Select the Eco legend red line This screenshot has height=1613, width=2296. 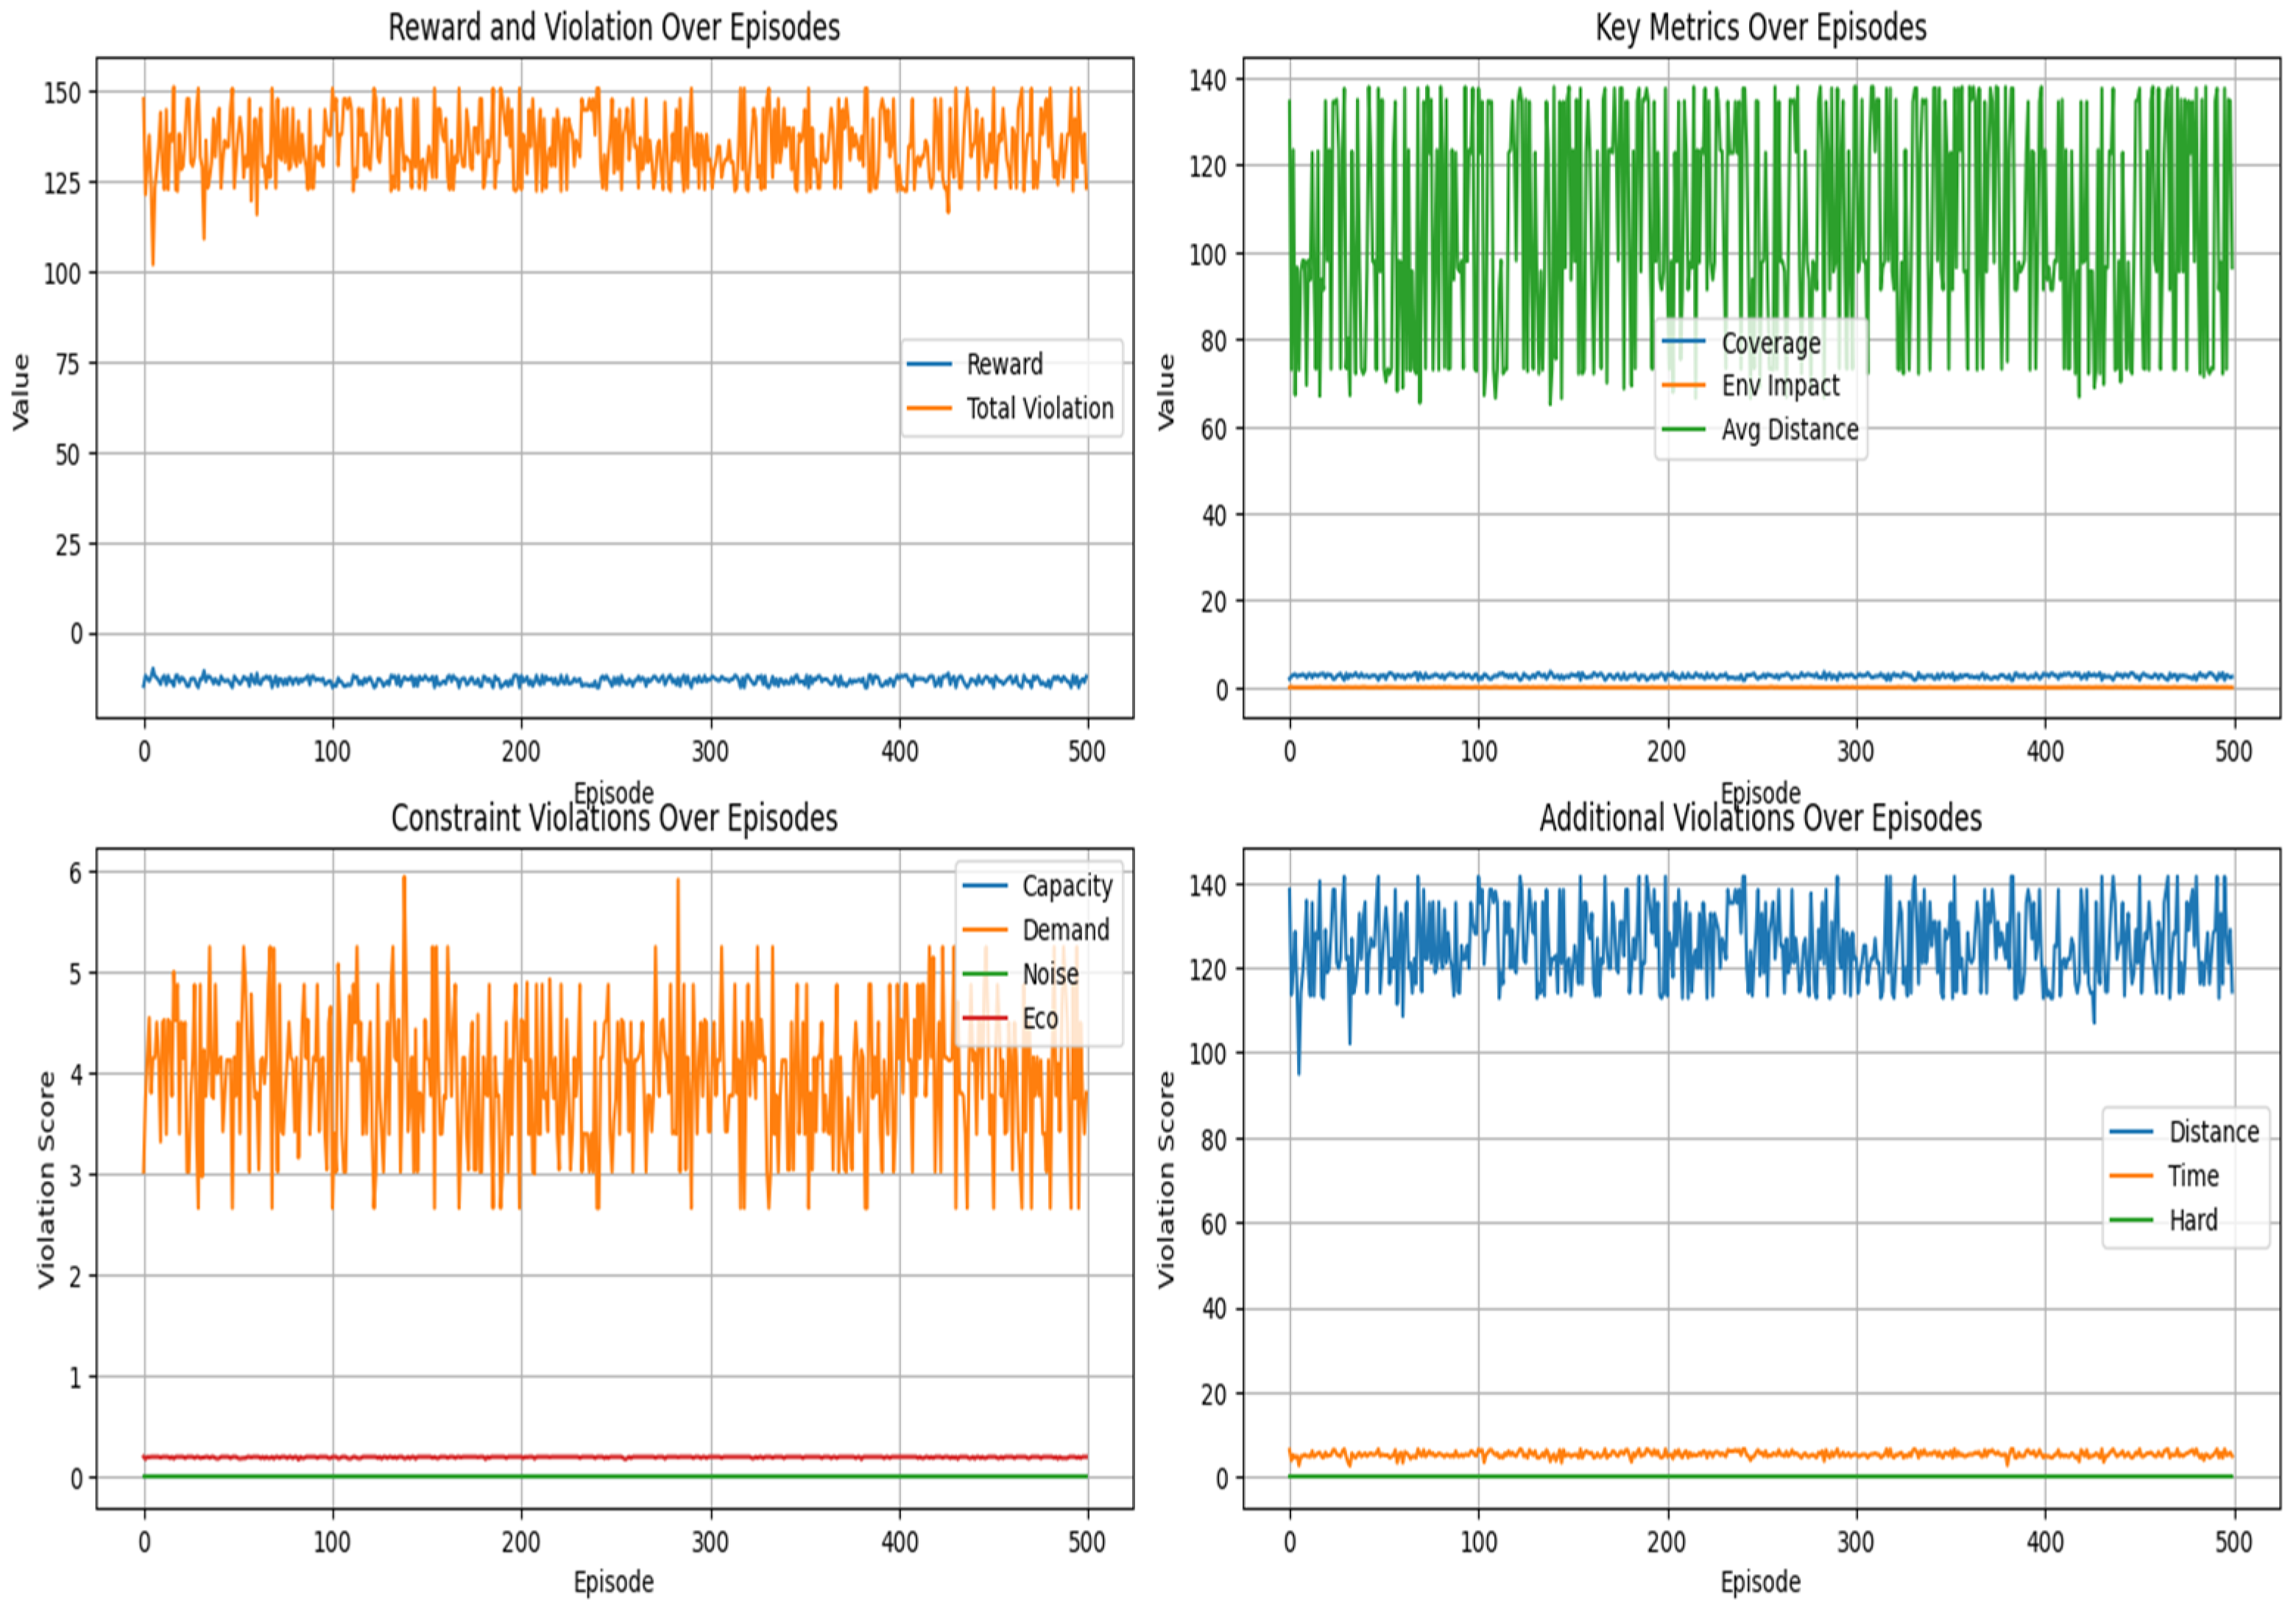tap(984, 1018)
